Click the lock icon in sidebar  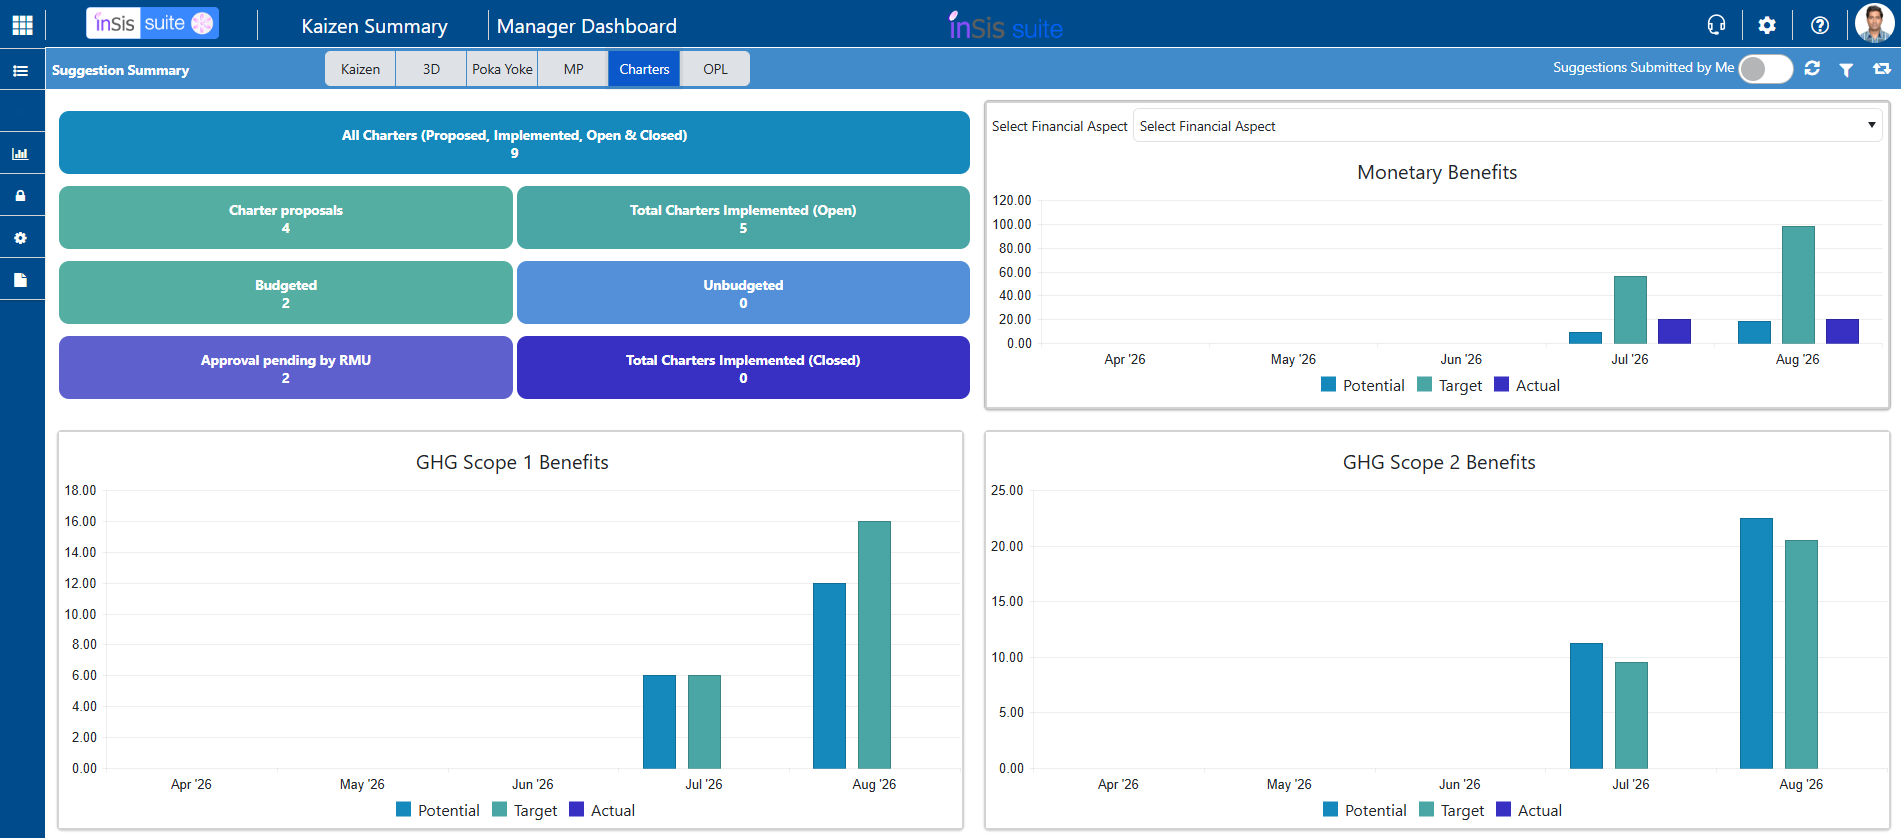point(20,196)
